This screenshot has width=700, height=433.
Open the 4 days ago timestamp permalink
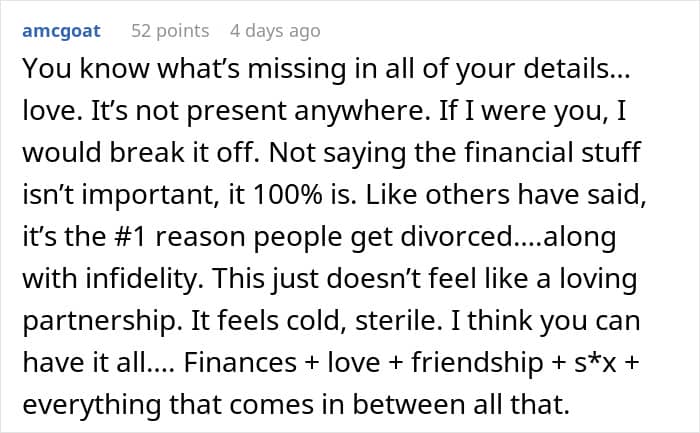click(x=275, y=31)
